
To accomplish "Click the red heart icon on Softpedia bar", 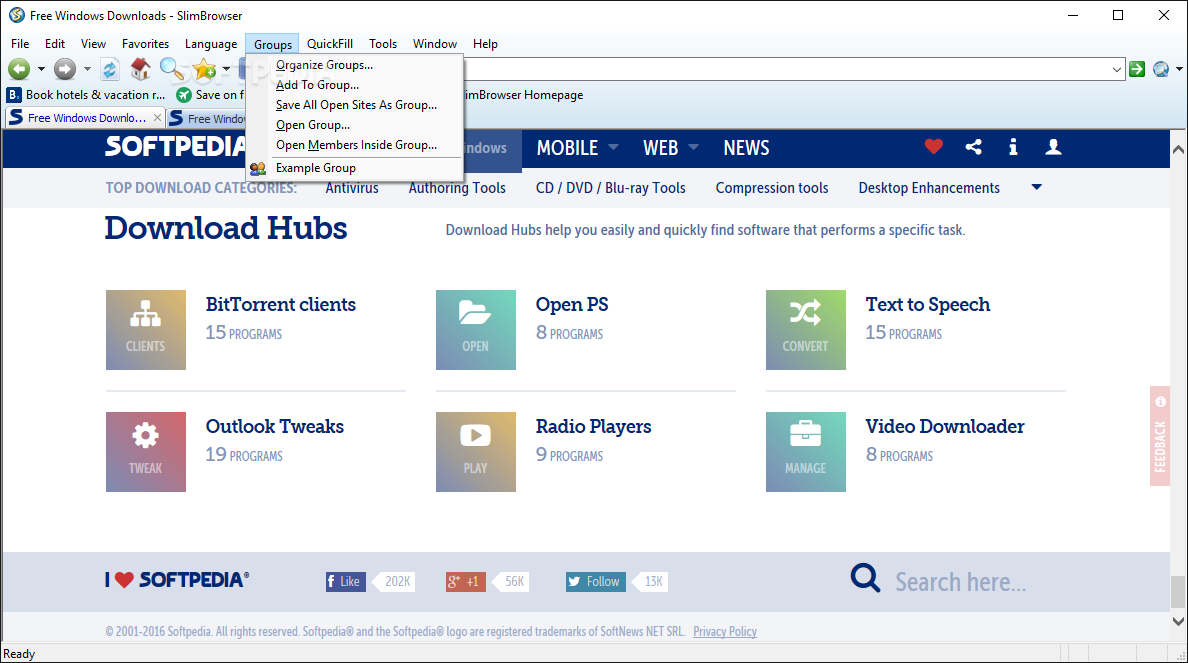I will pyautogui.click(x=933, y=147).
